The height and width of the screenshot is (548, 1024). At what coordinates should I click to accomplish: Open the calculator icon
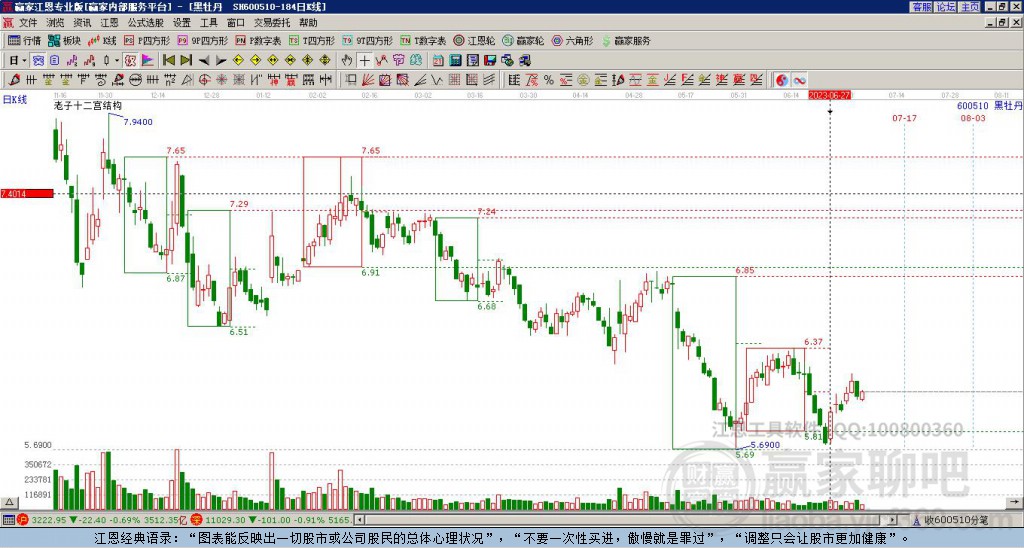click(455, 61)
